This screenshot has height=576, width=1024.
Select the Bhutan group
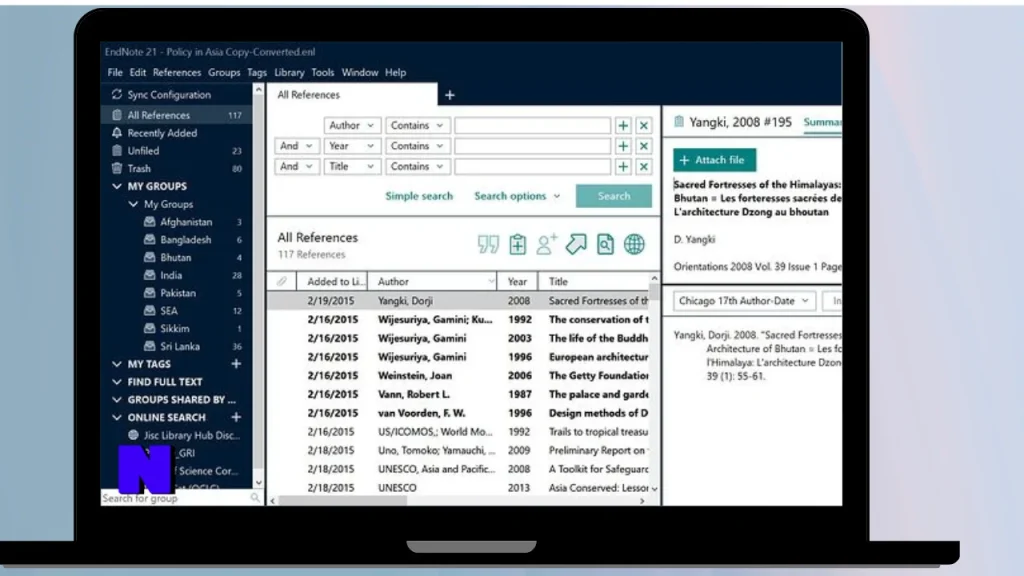(x=176, y=257)
